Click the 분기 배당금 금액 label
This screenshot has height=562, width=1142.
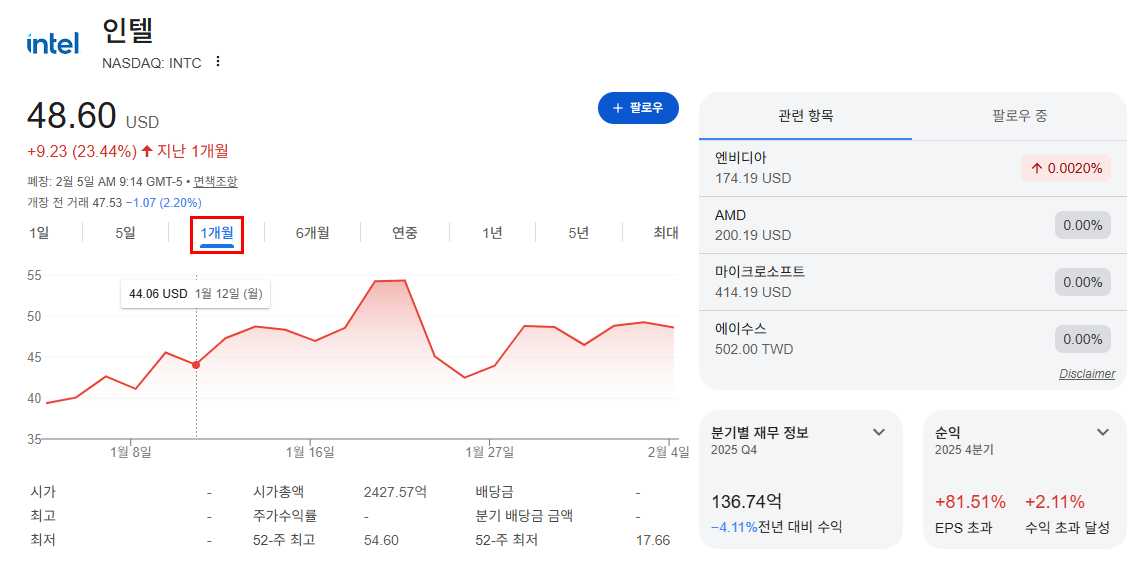click(524, 516)
